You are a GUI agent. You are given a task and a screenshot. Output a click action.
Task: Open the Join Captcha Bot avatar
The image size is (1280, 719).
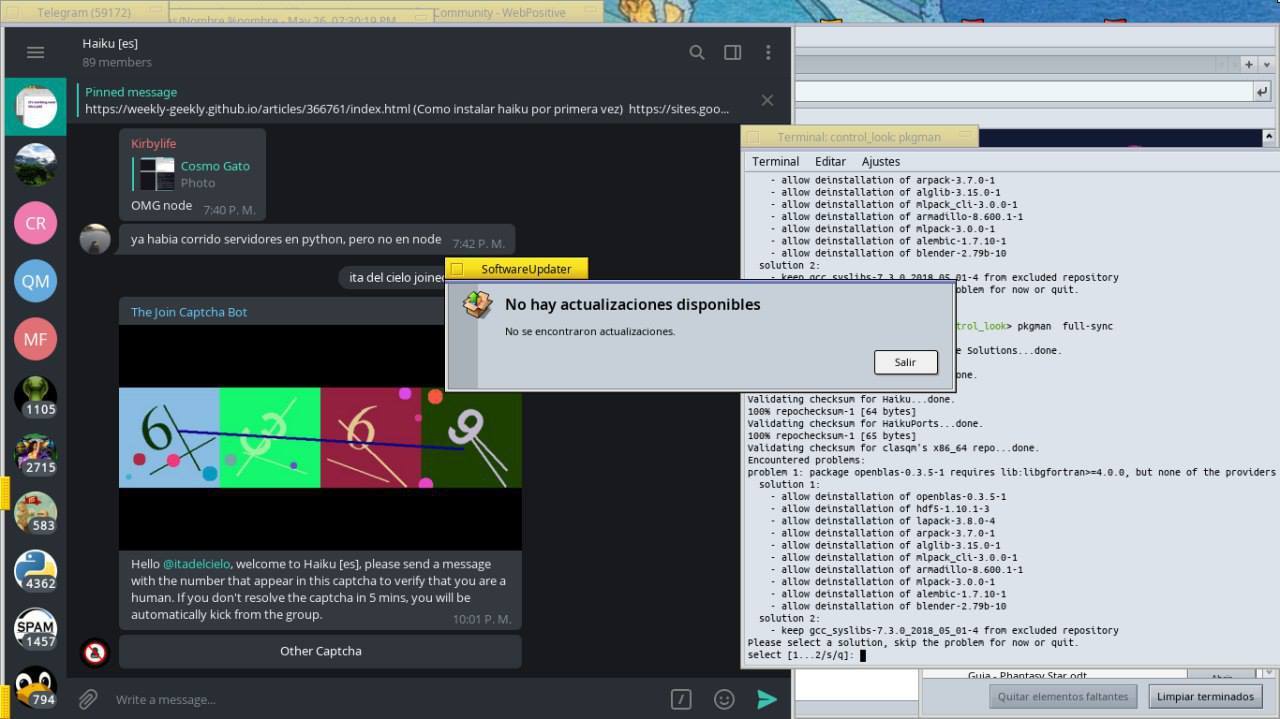tap(95, 653)
